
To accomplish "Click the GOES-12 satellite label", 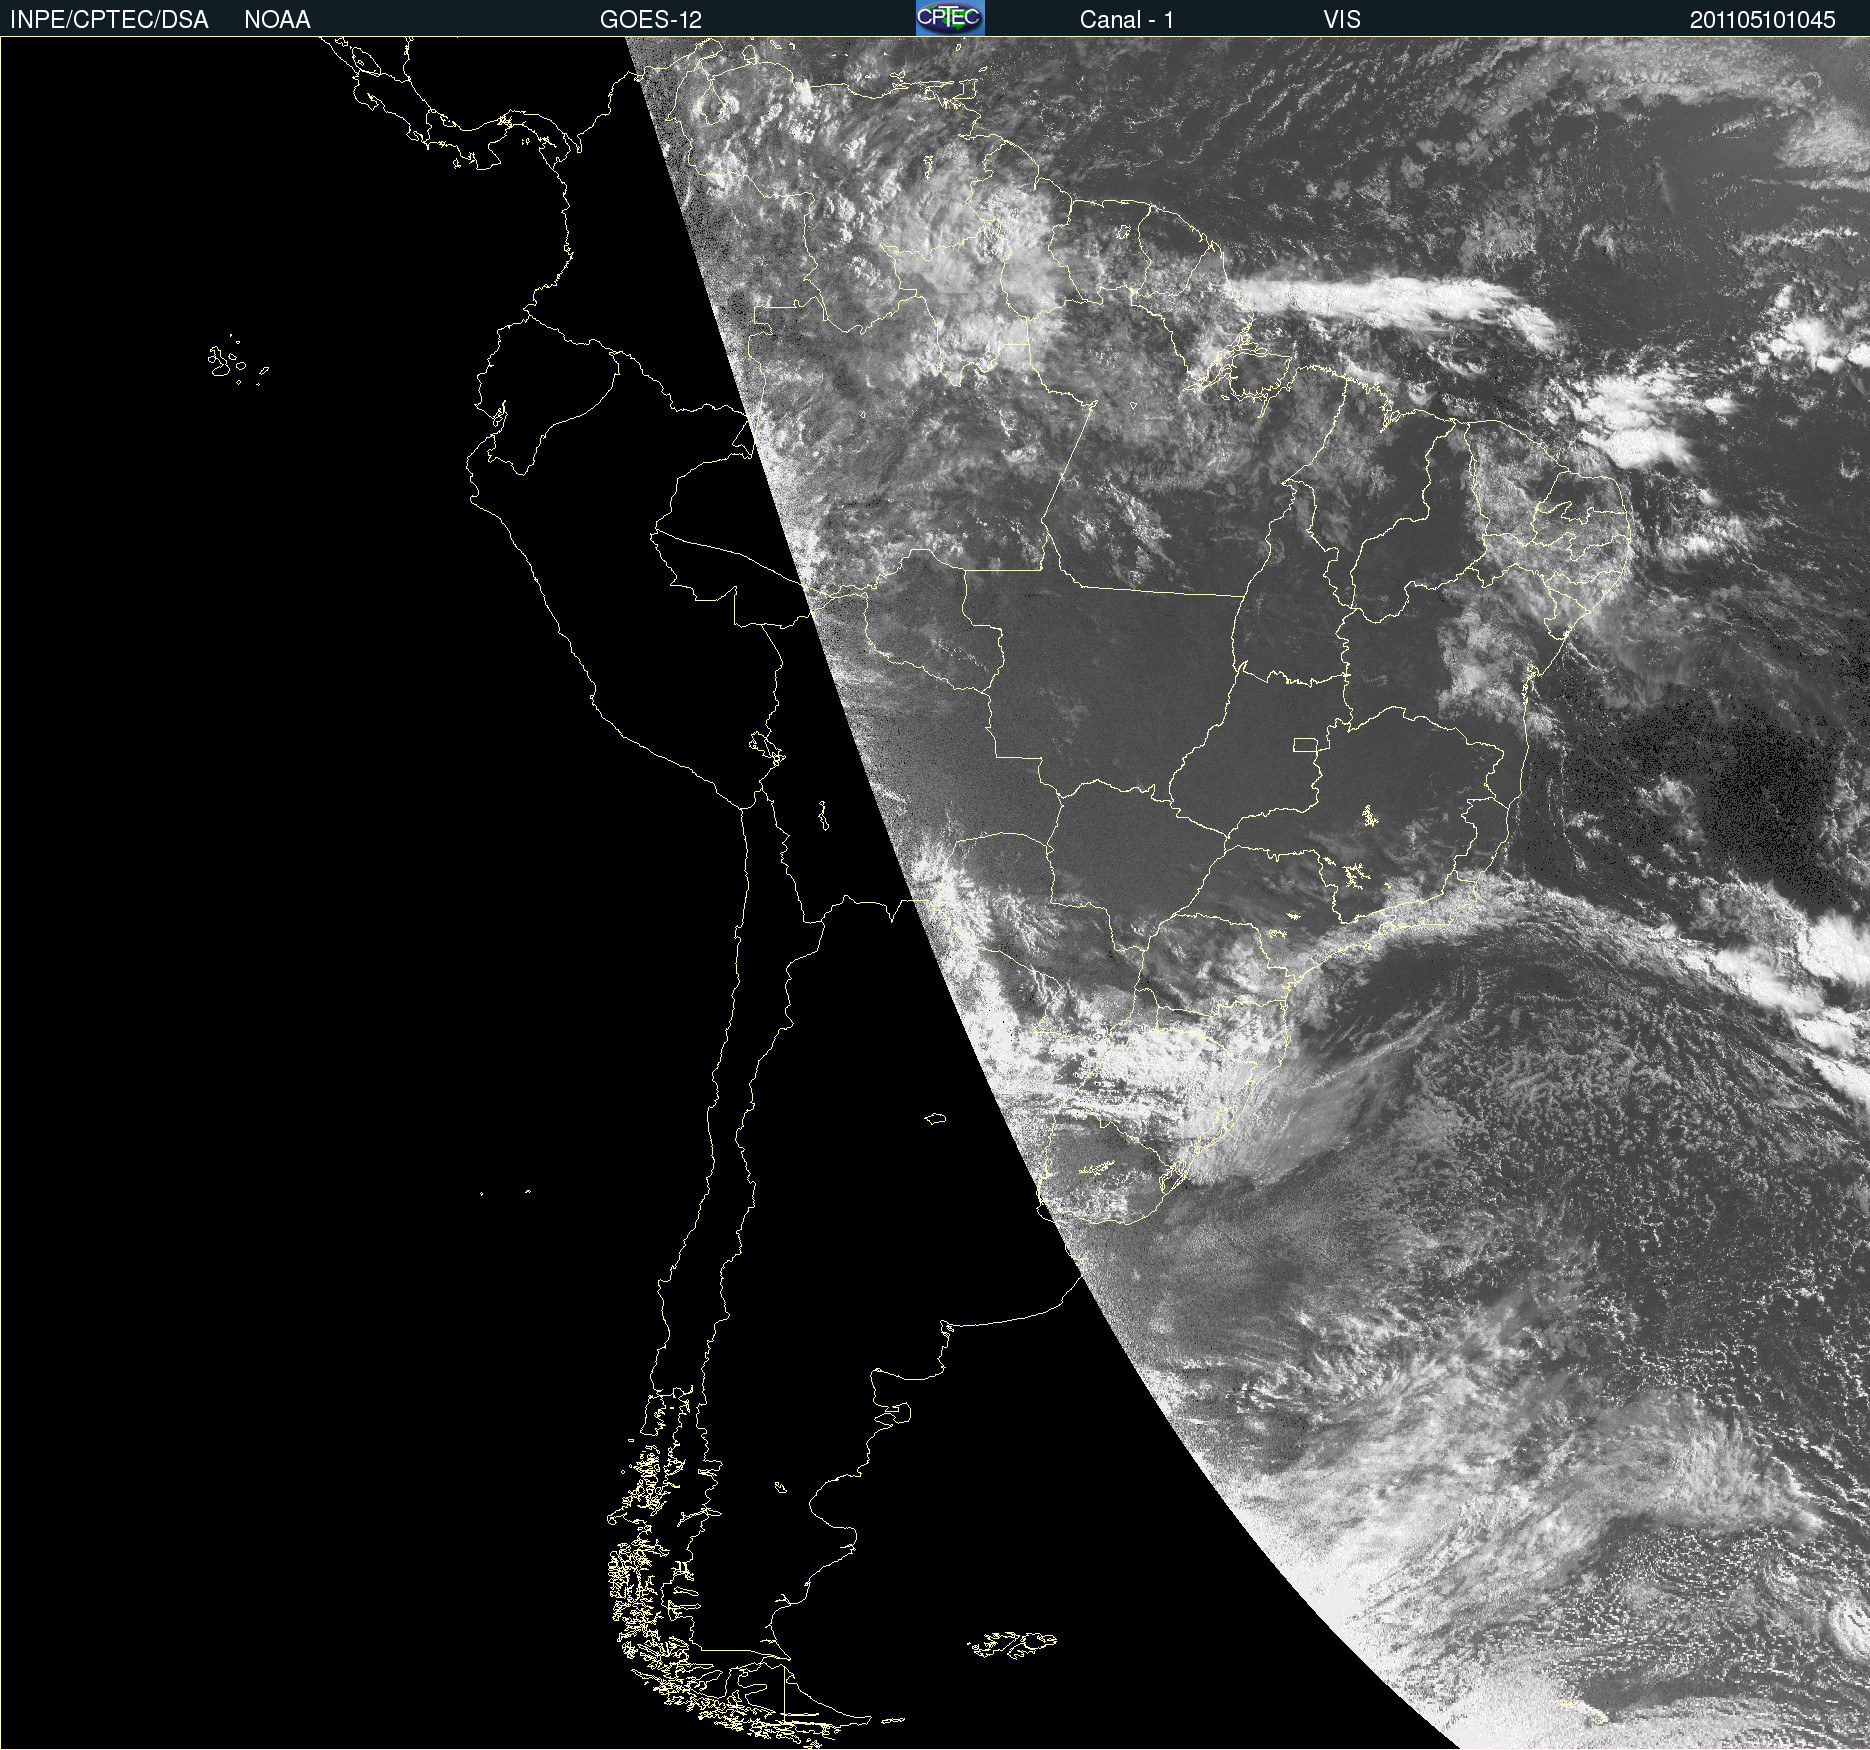I will coord(651,20).
